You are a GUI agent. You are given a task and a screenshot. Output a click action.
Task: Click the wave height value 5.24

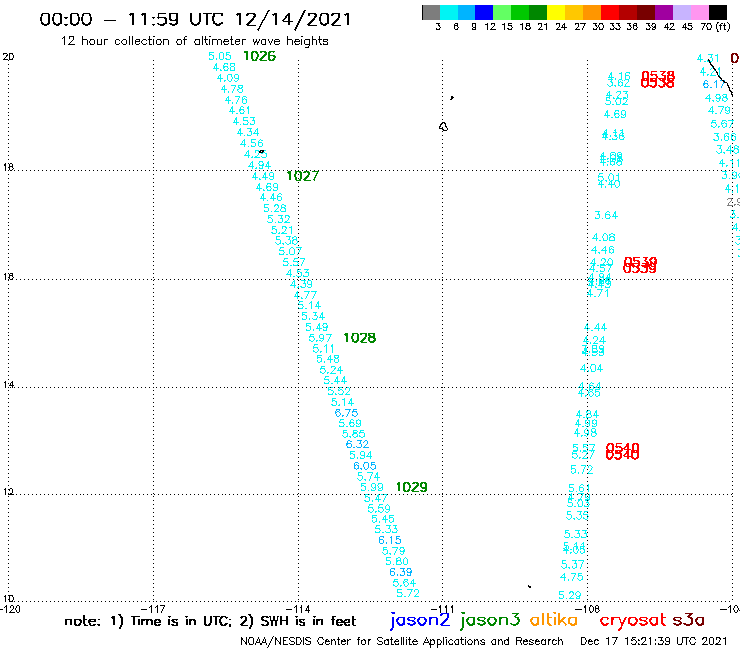click(331, 370)
